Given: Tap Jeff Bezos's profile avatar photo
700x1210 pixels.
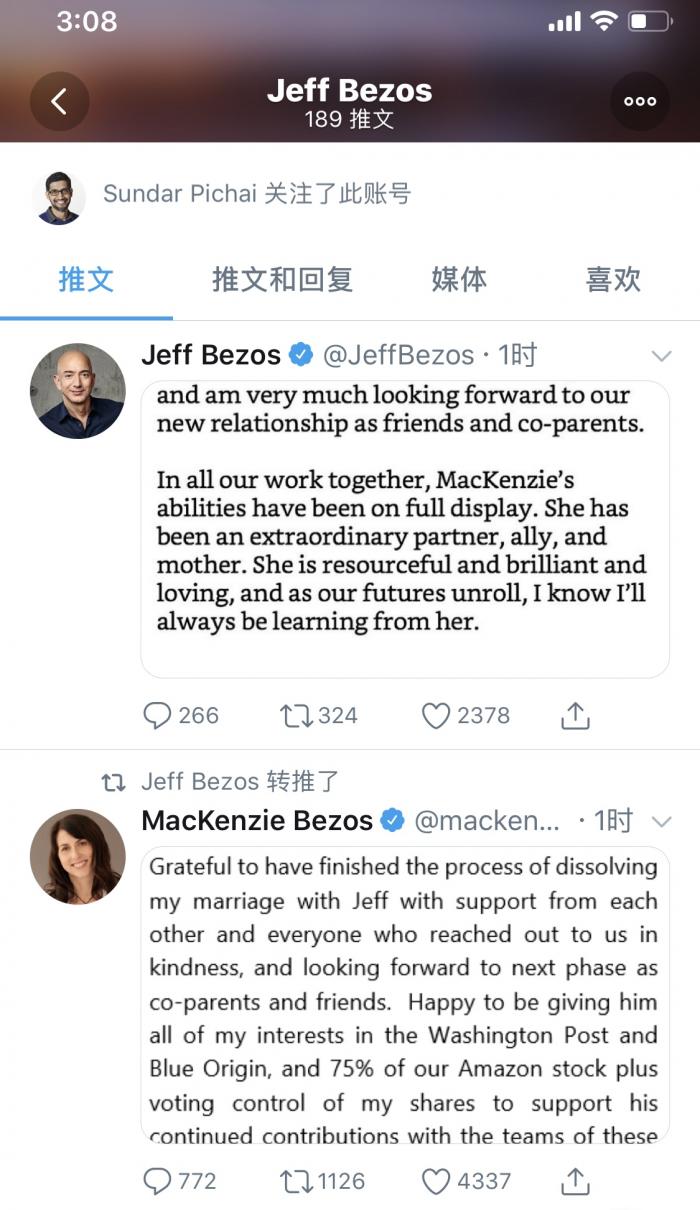Looking at the screenshot, I should [78, 391].
